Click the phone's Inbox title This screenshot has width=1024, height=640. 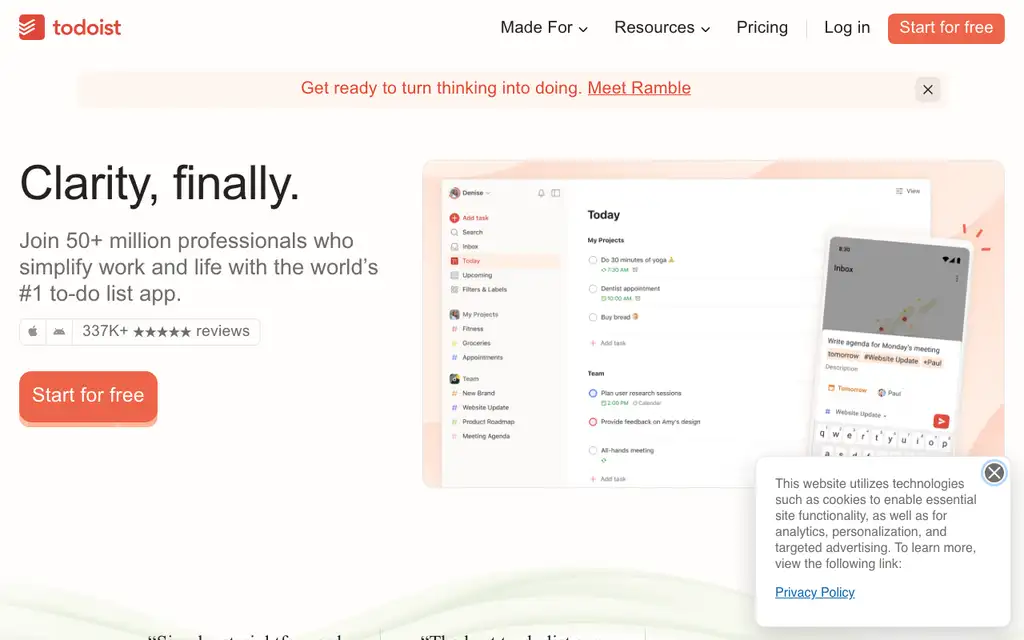843,268
